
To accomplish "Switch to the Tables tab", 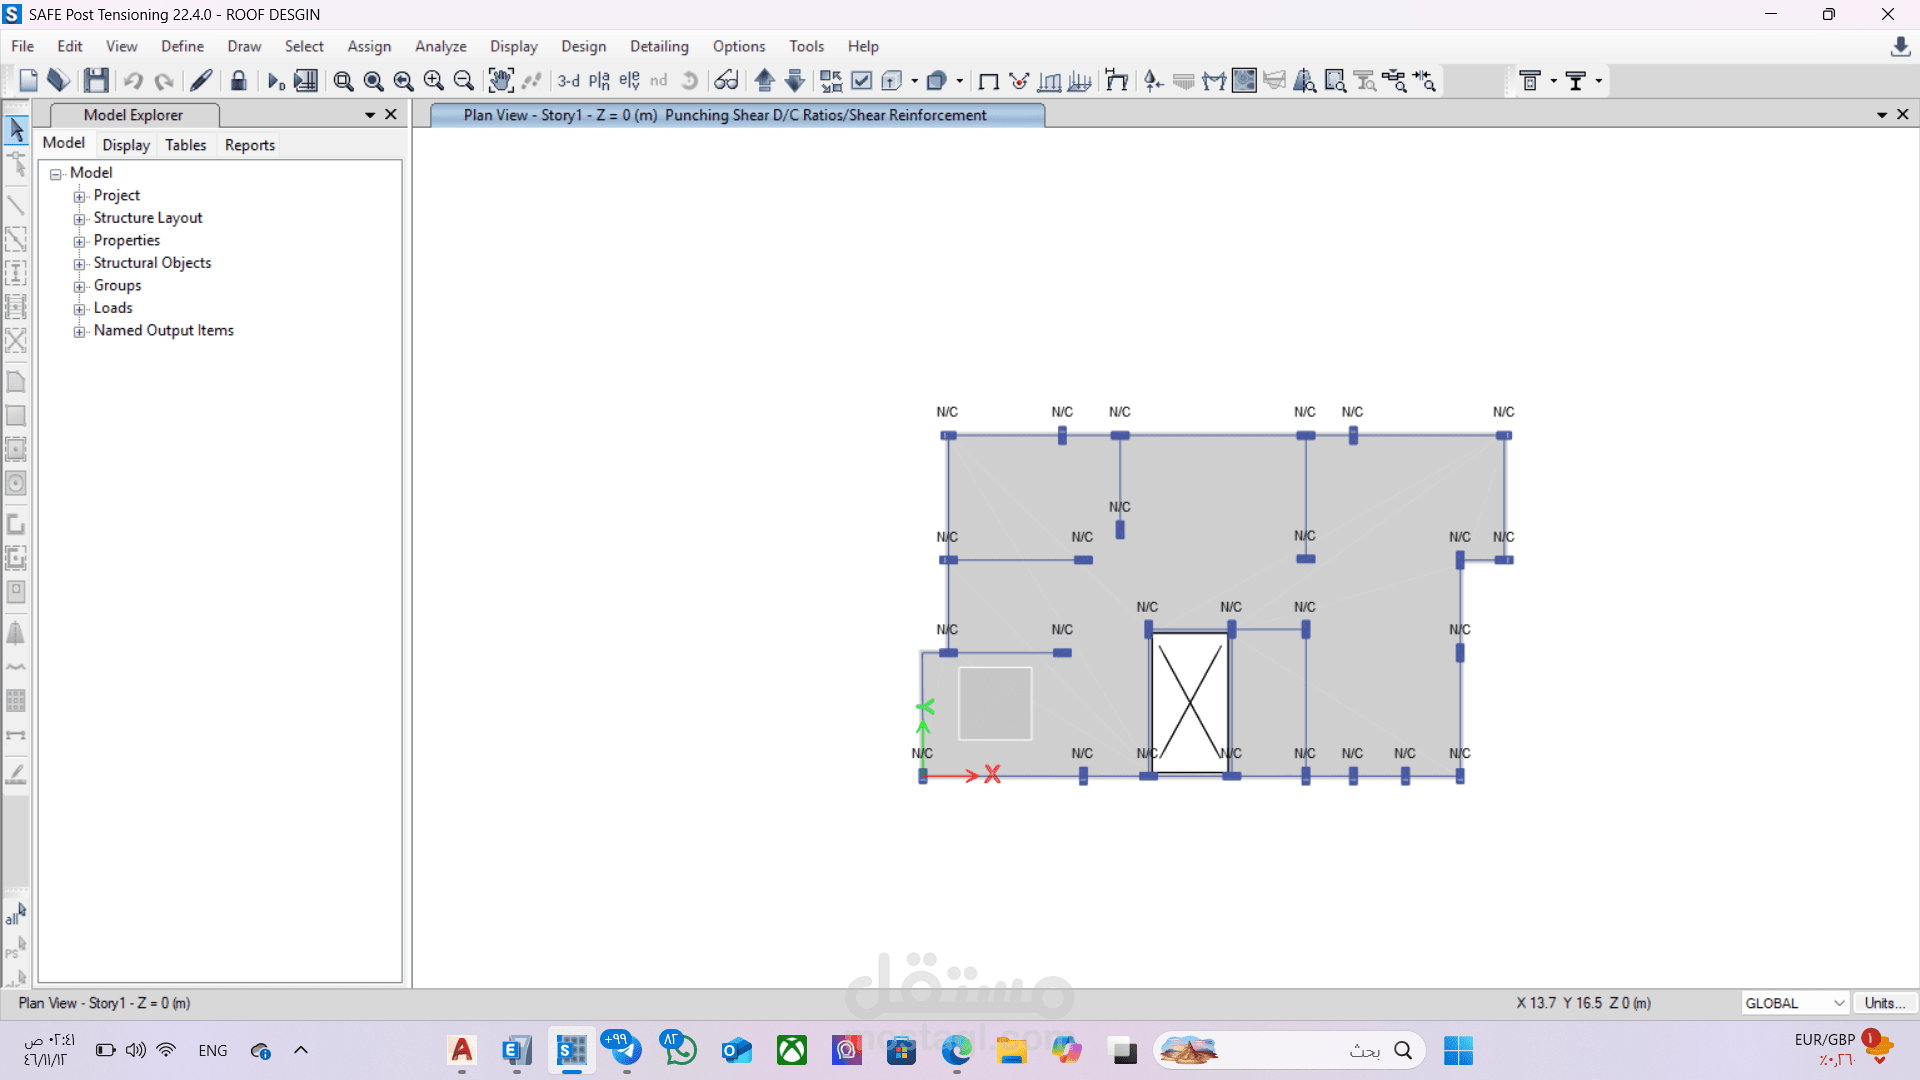I will coord(185,145).
